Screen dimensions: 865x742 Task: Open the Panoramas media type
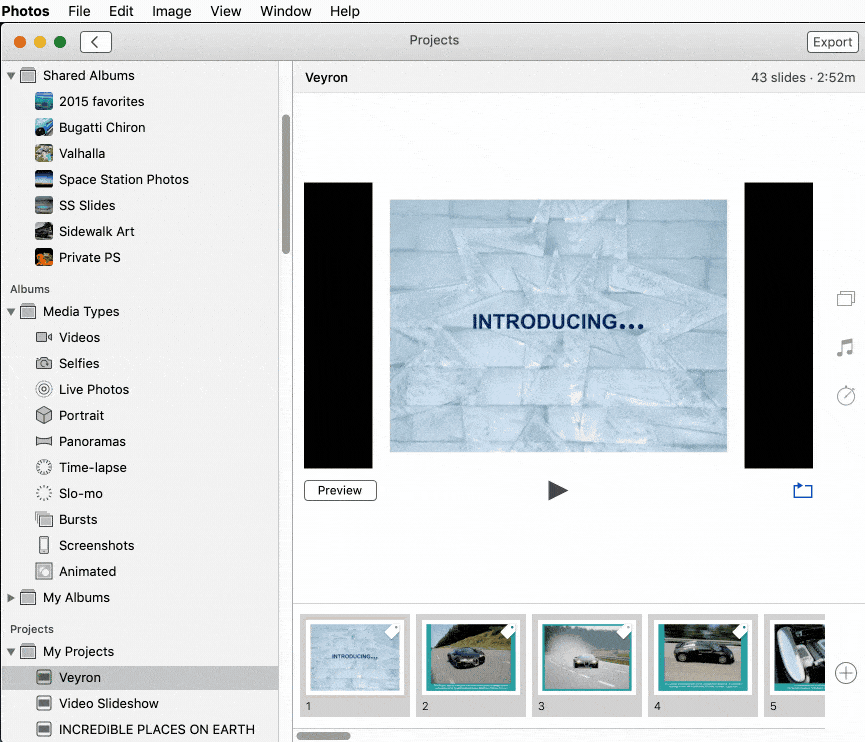click(x=92, y=441)
